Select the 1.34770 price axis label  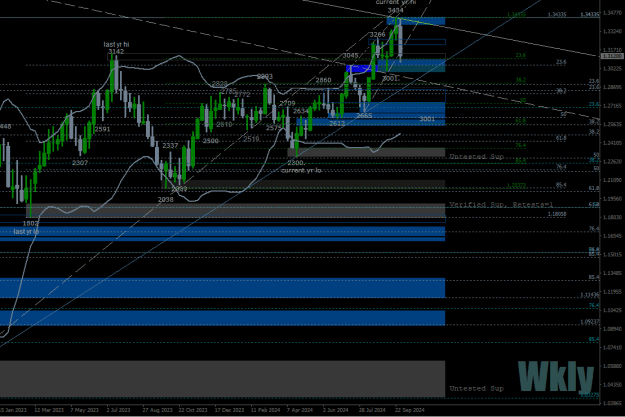pos(612,13)
